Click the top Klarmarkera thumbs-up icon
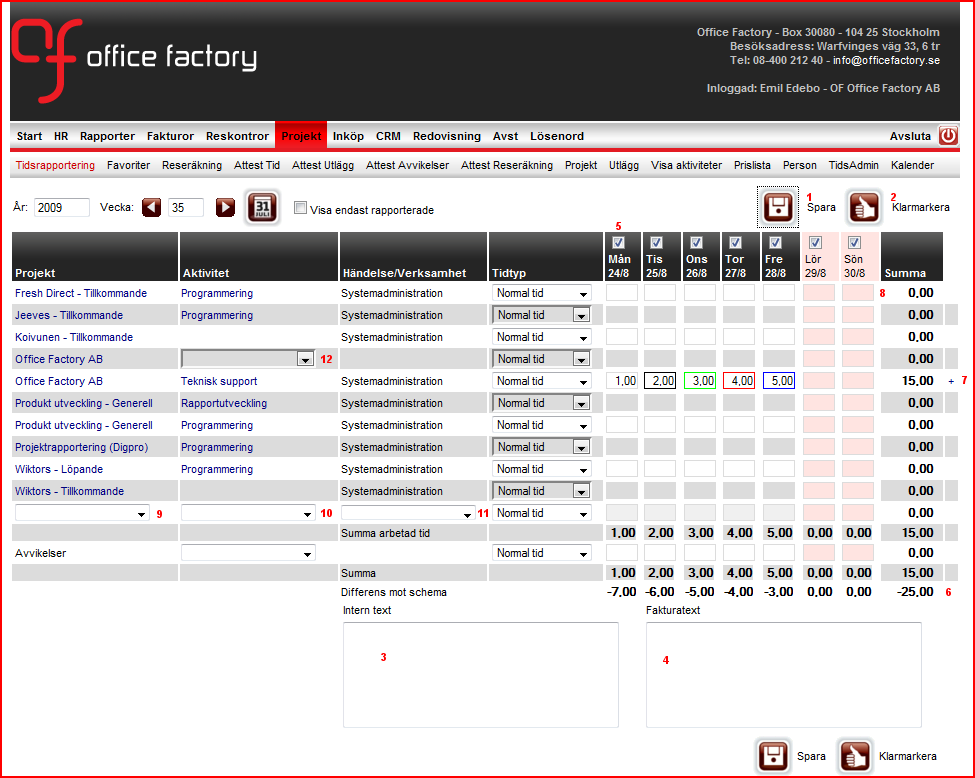The width and height of the screenshot is (975, 778). 864,207
